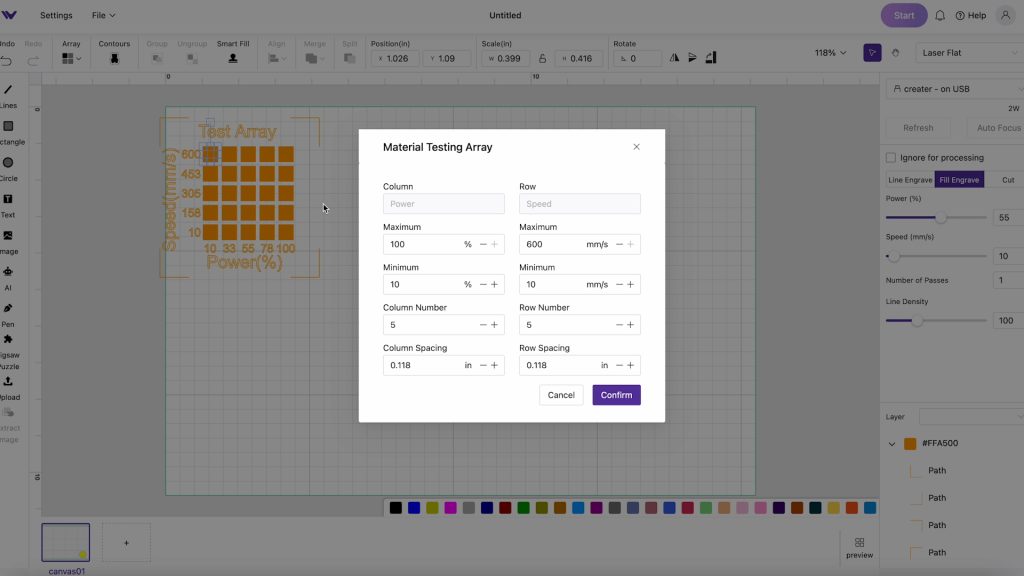
Task: Switch to Line Engrave mode
Action: (911, 179)
